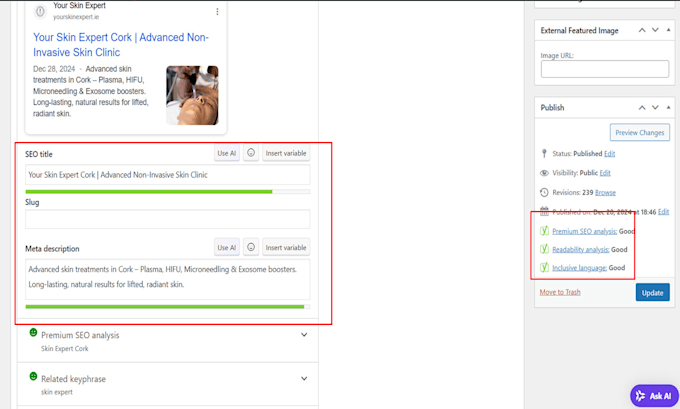Open emoji picker for Meta description
The height and width of the screenshot is (409, 680).
(x=251, y=247)
